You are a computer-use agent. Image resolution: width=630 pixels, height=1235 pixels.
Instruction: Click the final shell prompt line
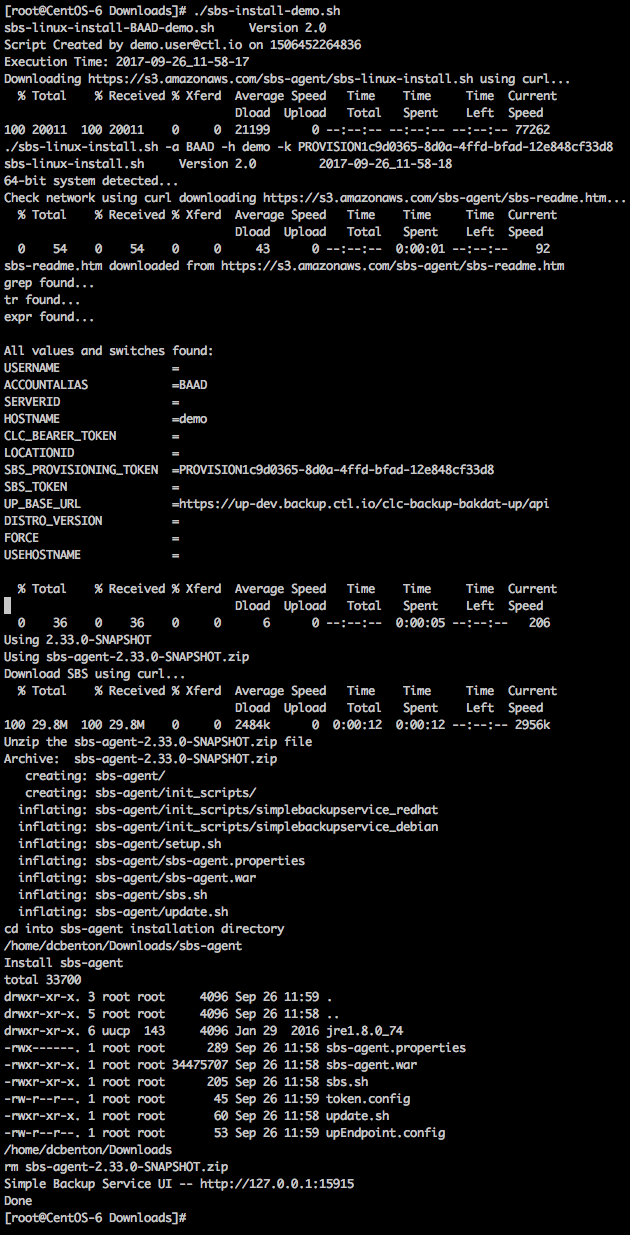pyautogui.click(x=96, y=1217)
